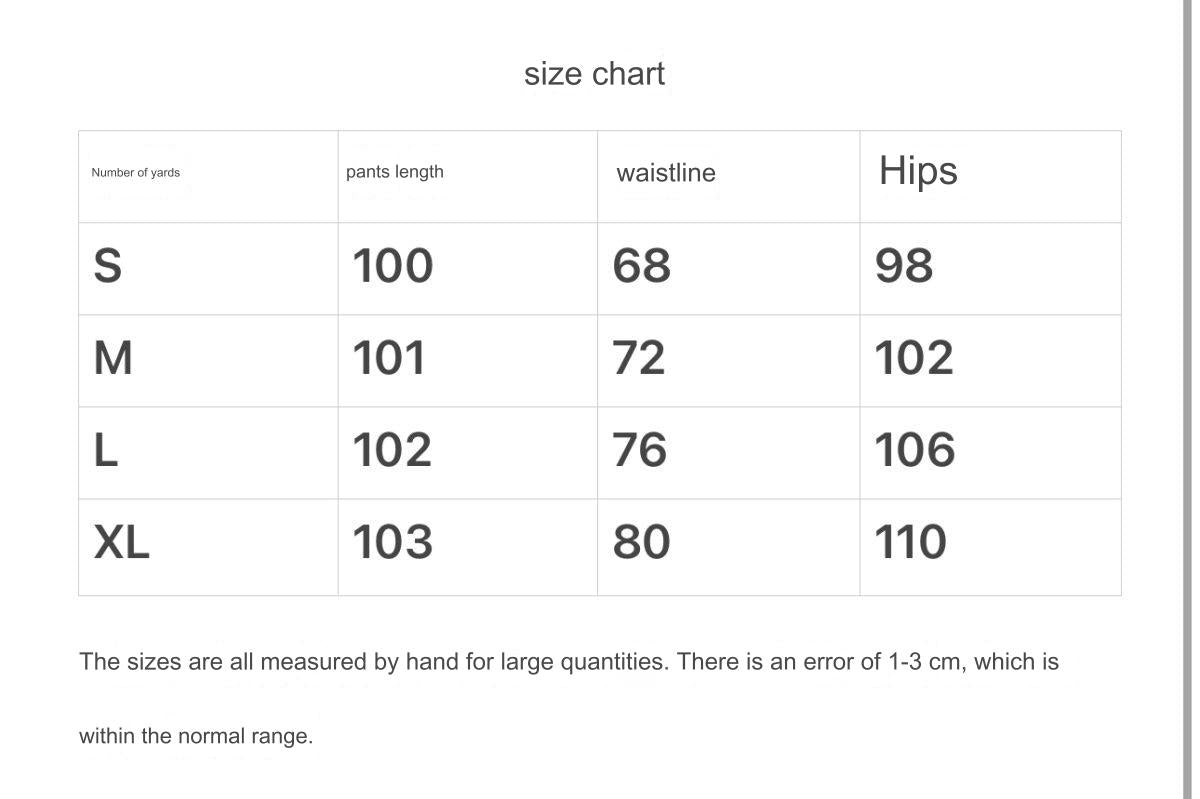Click waistline value 72 for size M
The height and width of the screenshot is (799, 1200).
click(639, 358)
